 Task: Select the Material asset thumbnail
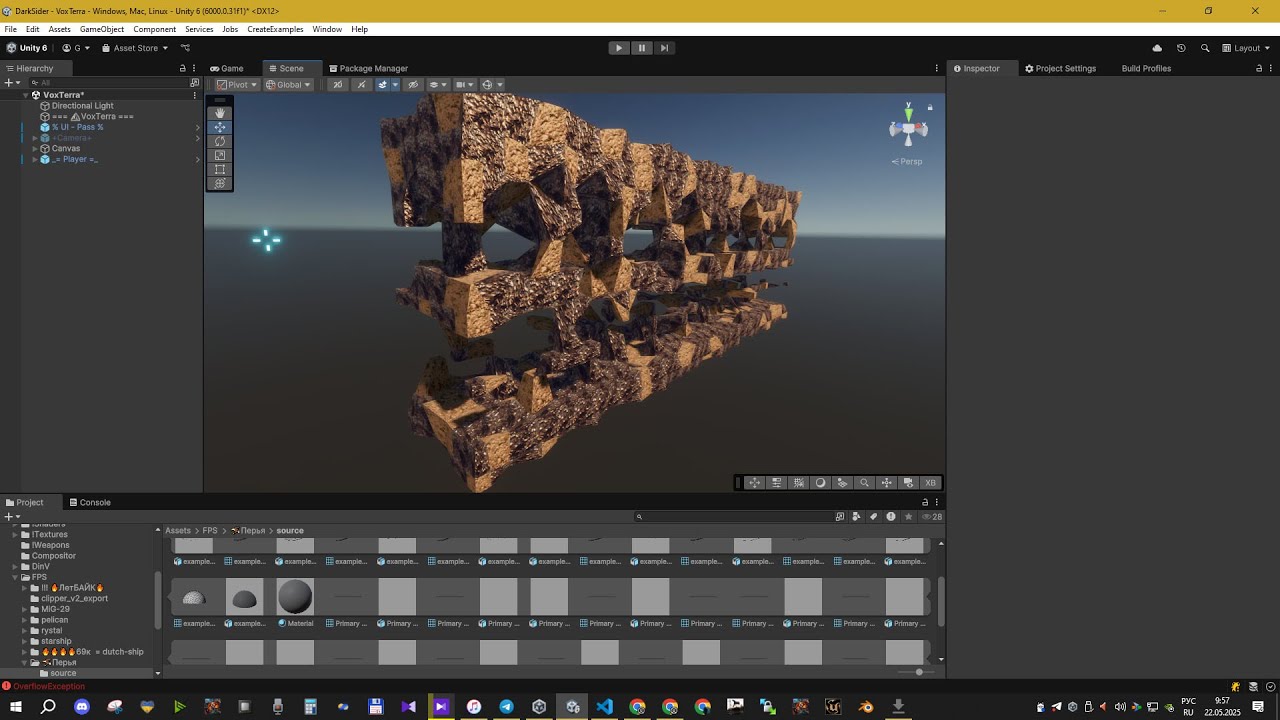295,597
